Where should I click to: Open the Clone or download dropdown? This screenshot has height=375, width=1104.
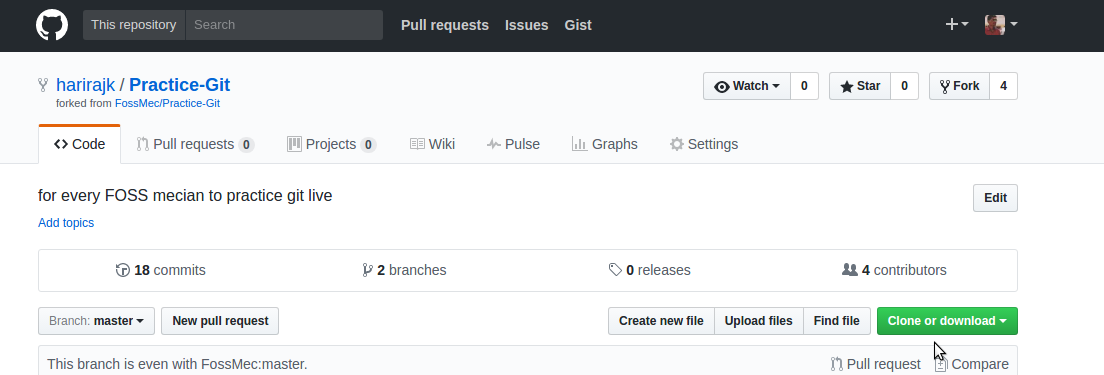pos(947,321)
